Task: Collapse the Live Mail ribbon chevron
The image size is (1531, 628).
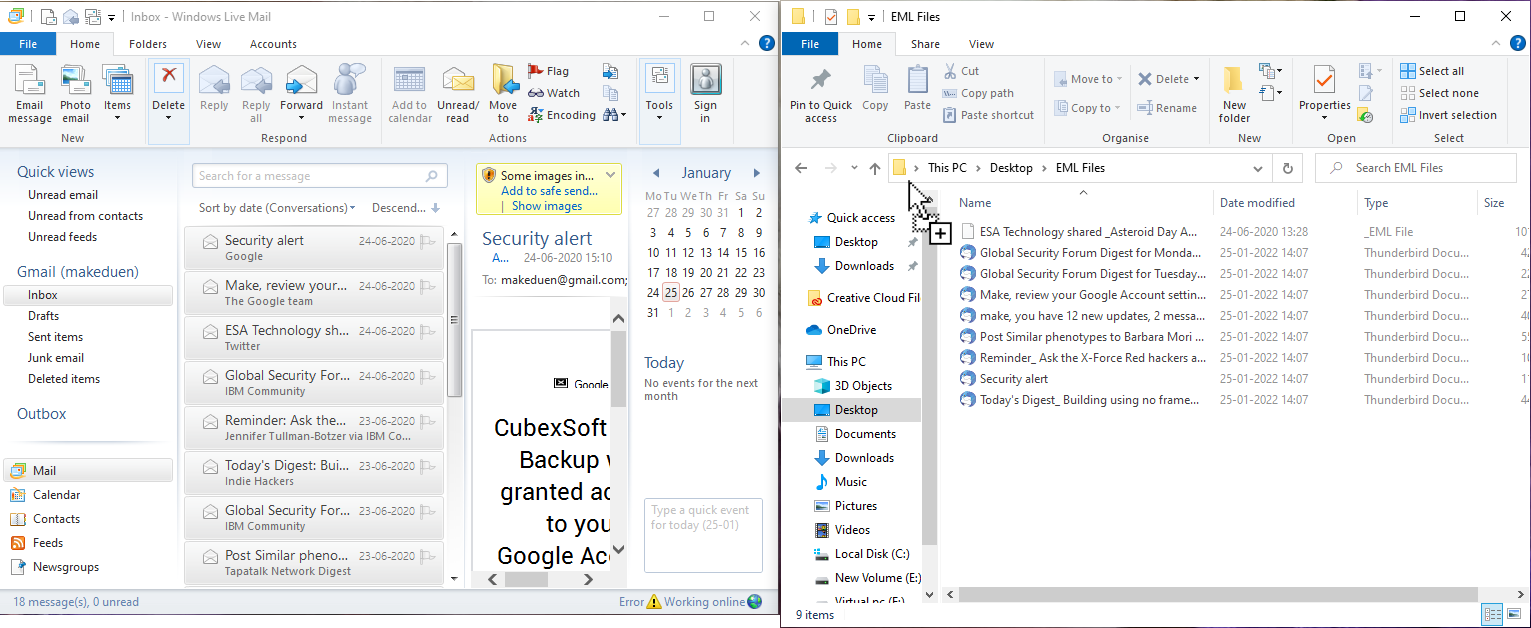Action: 746,44
